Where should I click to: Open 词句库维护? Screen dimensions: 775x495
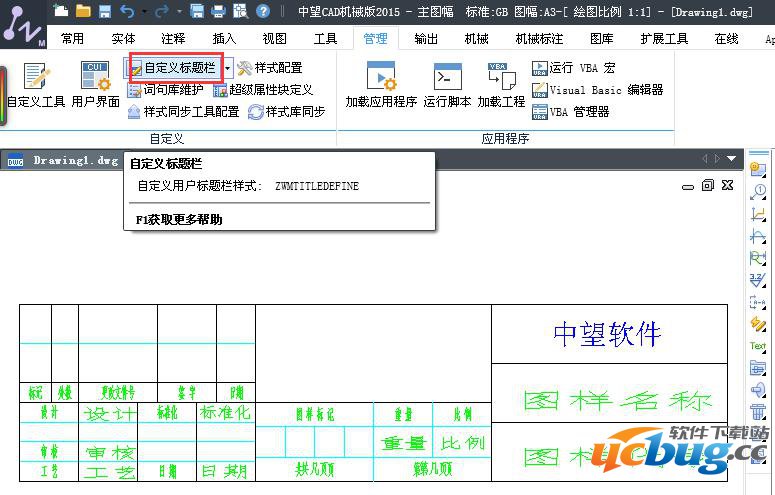[x=166, y=90]
